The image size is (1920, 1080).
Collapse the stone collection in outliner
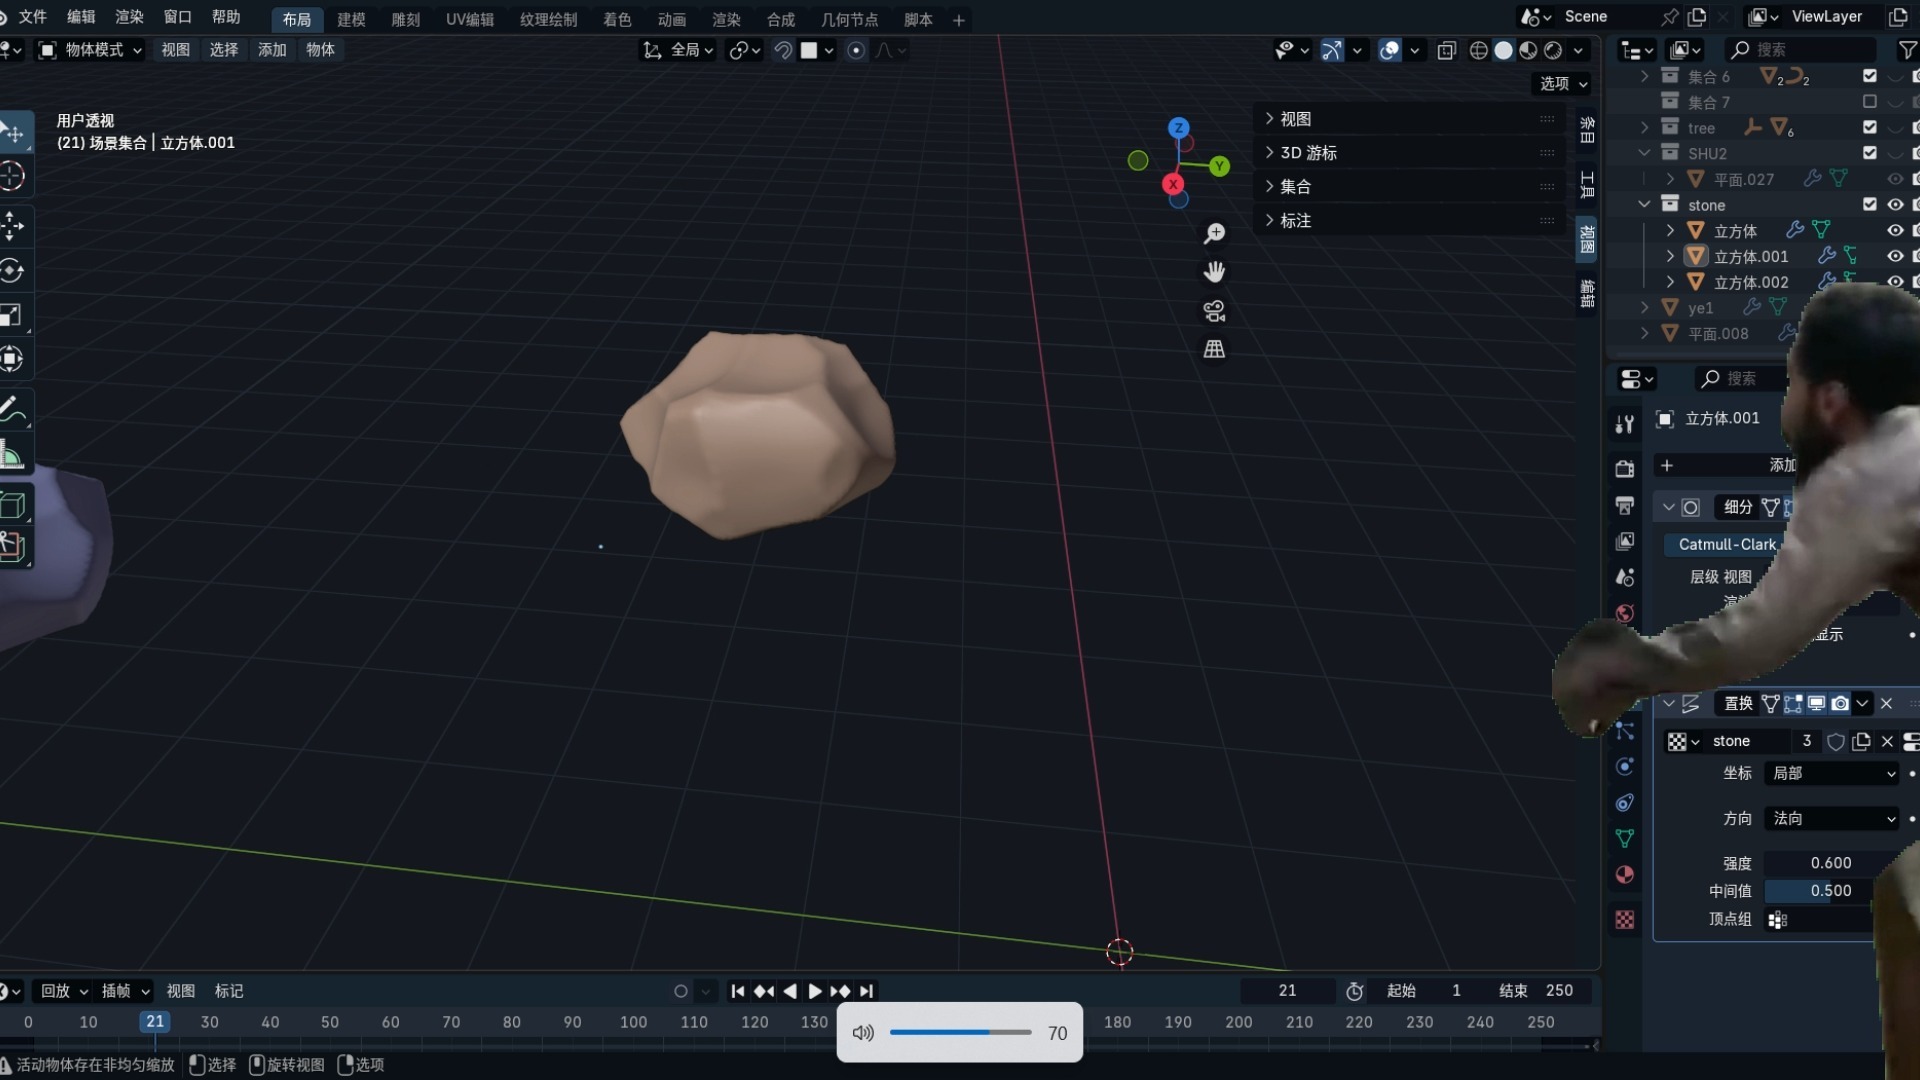1644,204
